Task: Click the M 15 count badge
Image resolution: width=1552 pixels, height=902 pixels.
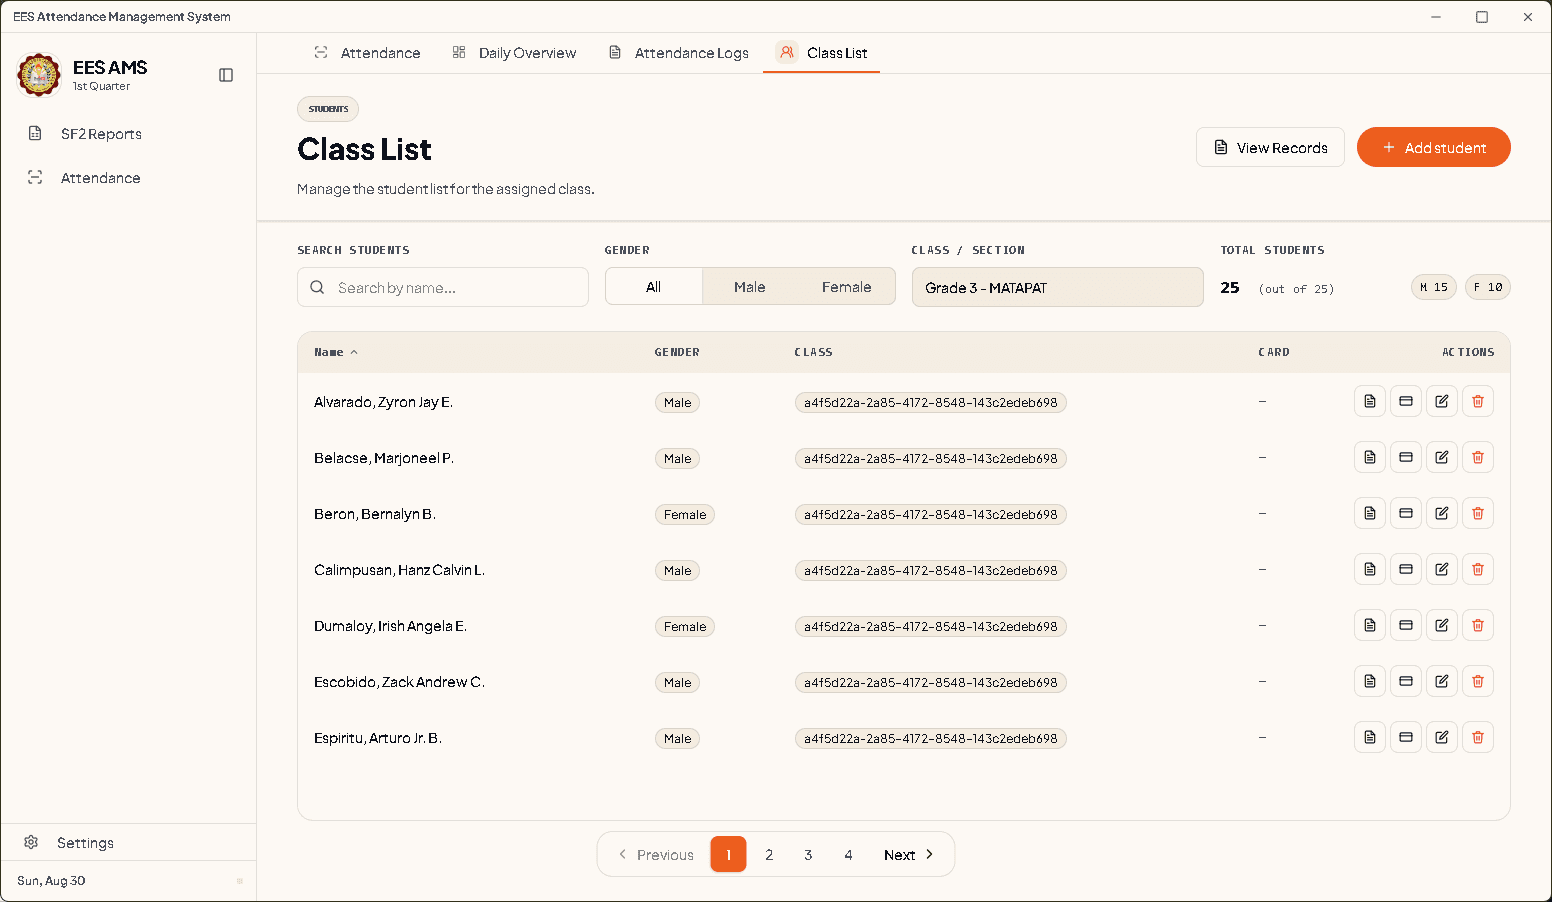Action: click(x=1434, y=287)
